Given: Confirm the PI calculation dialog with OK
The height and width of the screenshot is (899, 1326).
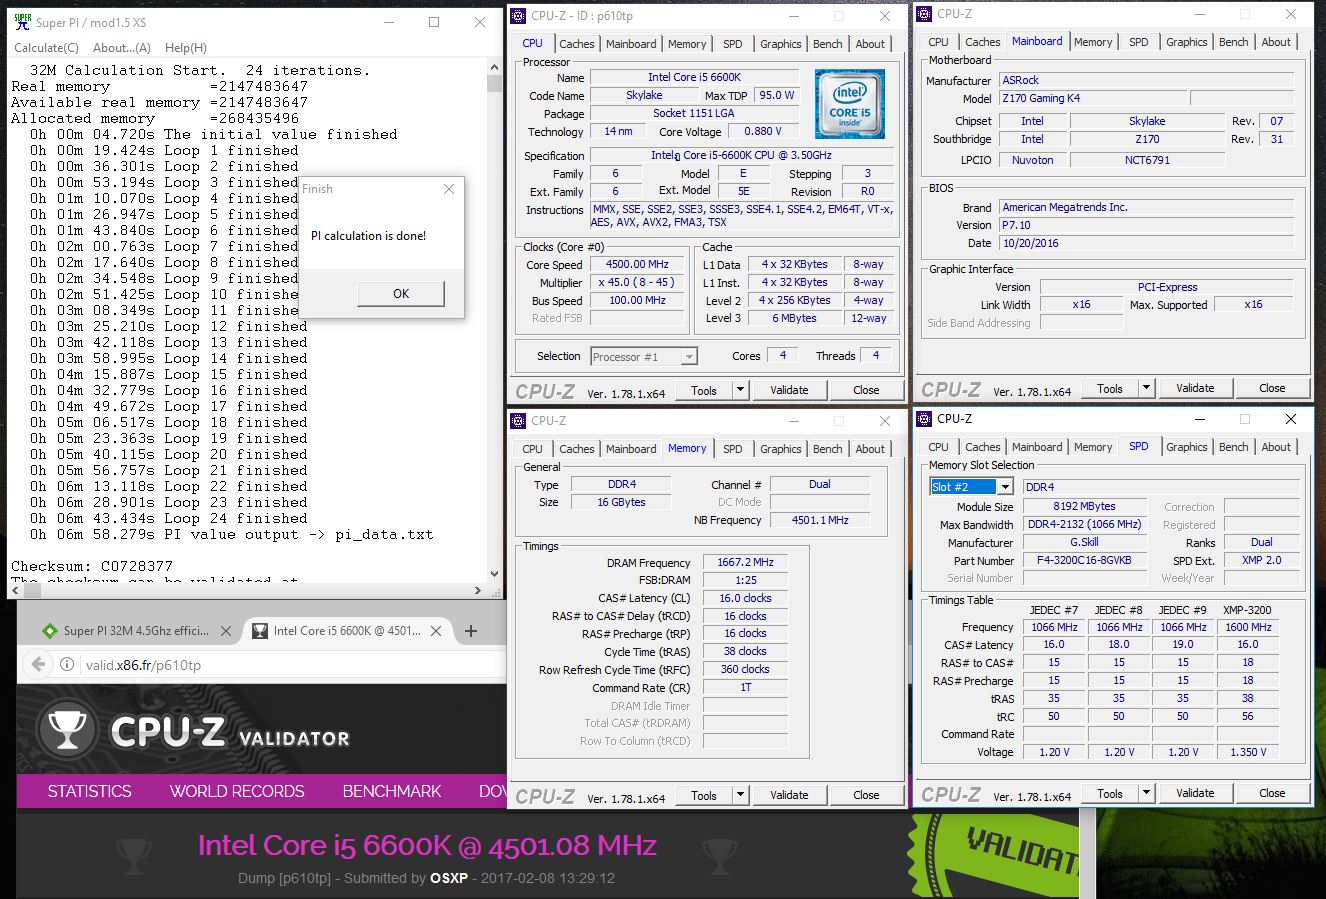Looking at the screenshot, I should [401, 293].
